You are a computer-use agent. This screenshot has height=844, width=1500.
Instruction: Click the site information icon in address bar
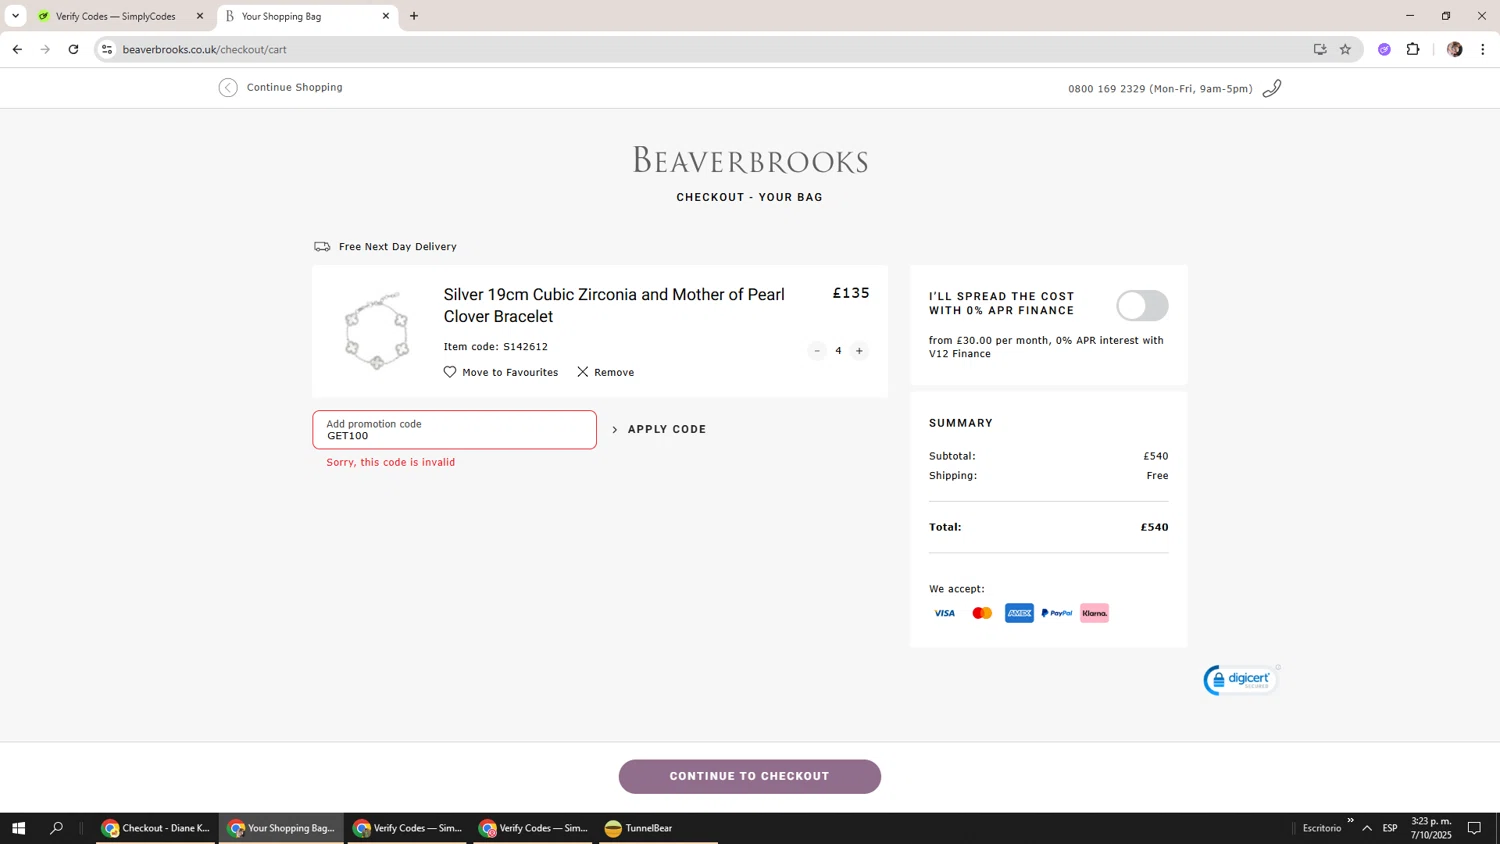(107, 49)
